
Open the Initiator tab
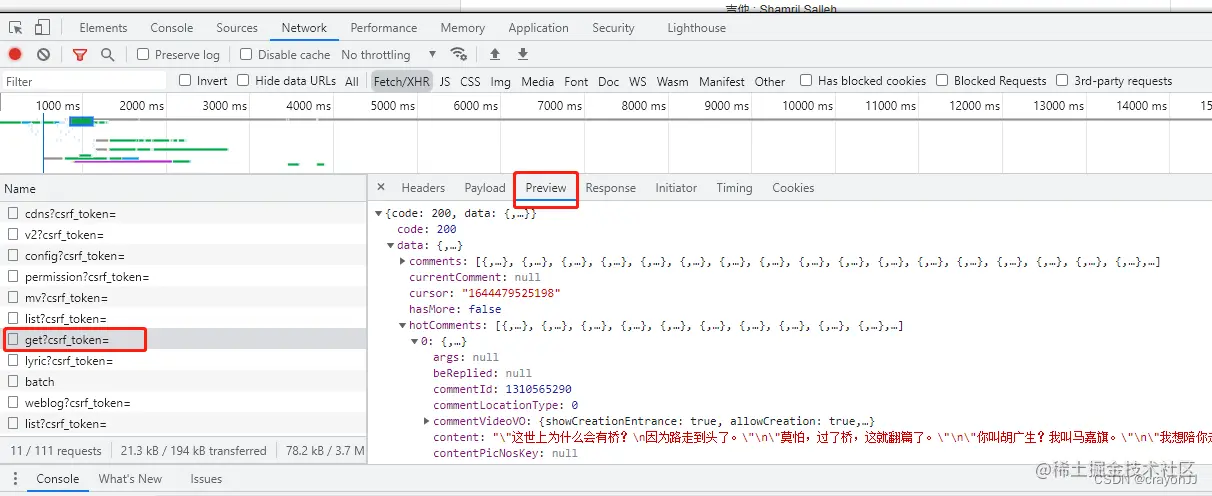[x=676, y=188]
